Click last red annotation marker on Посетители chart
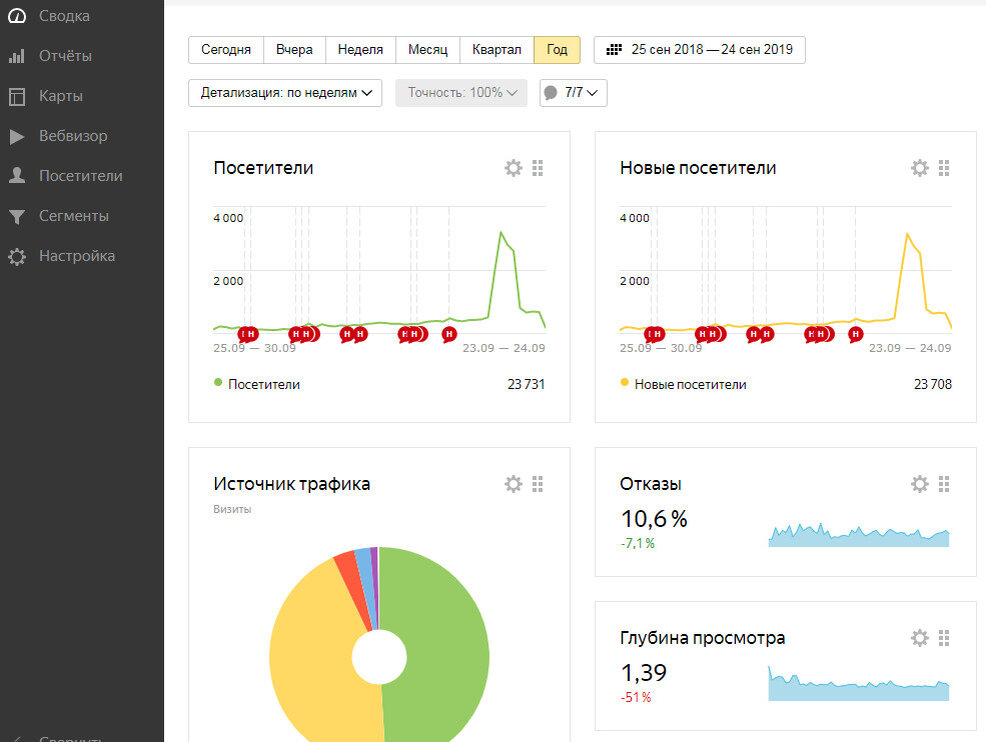The width and height of the screenshot is (986, 742). 449,334
